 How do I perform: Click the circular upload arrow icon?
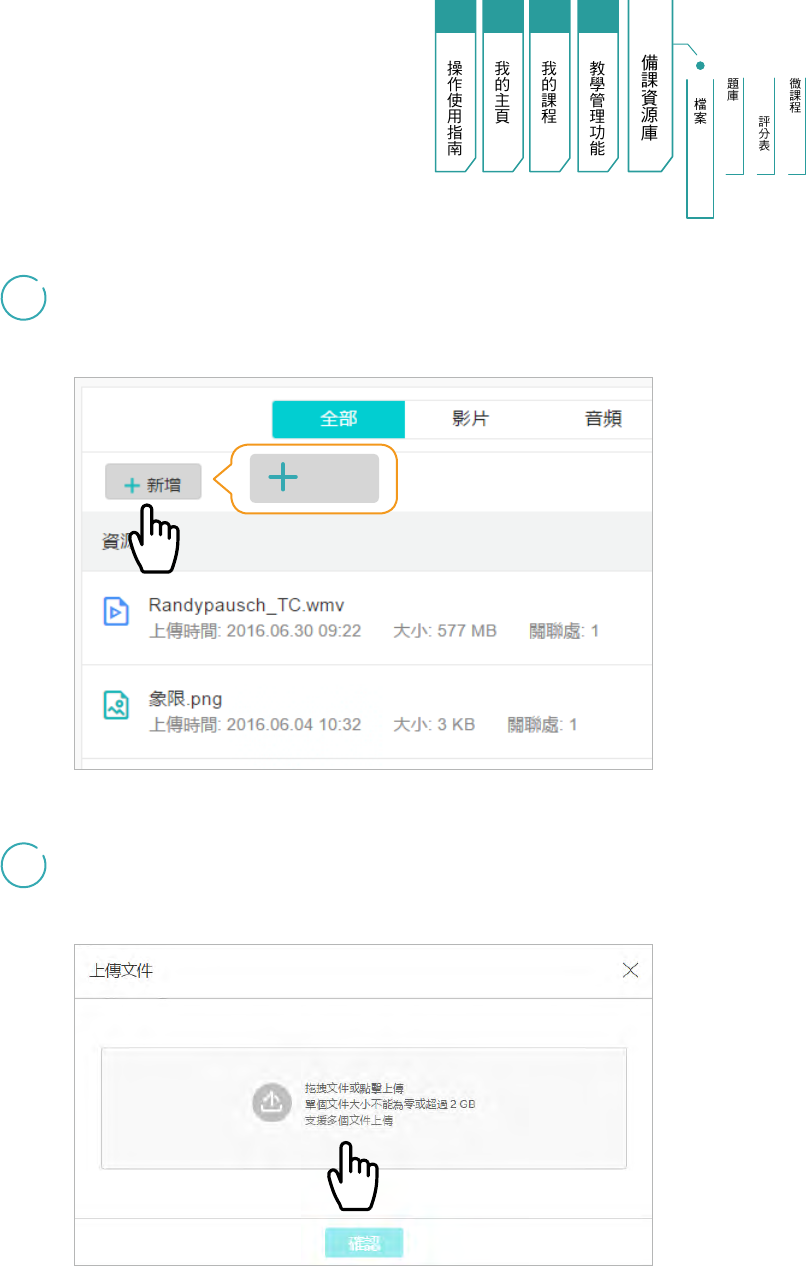(x=271, y=1102)
